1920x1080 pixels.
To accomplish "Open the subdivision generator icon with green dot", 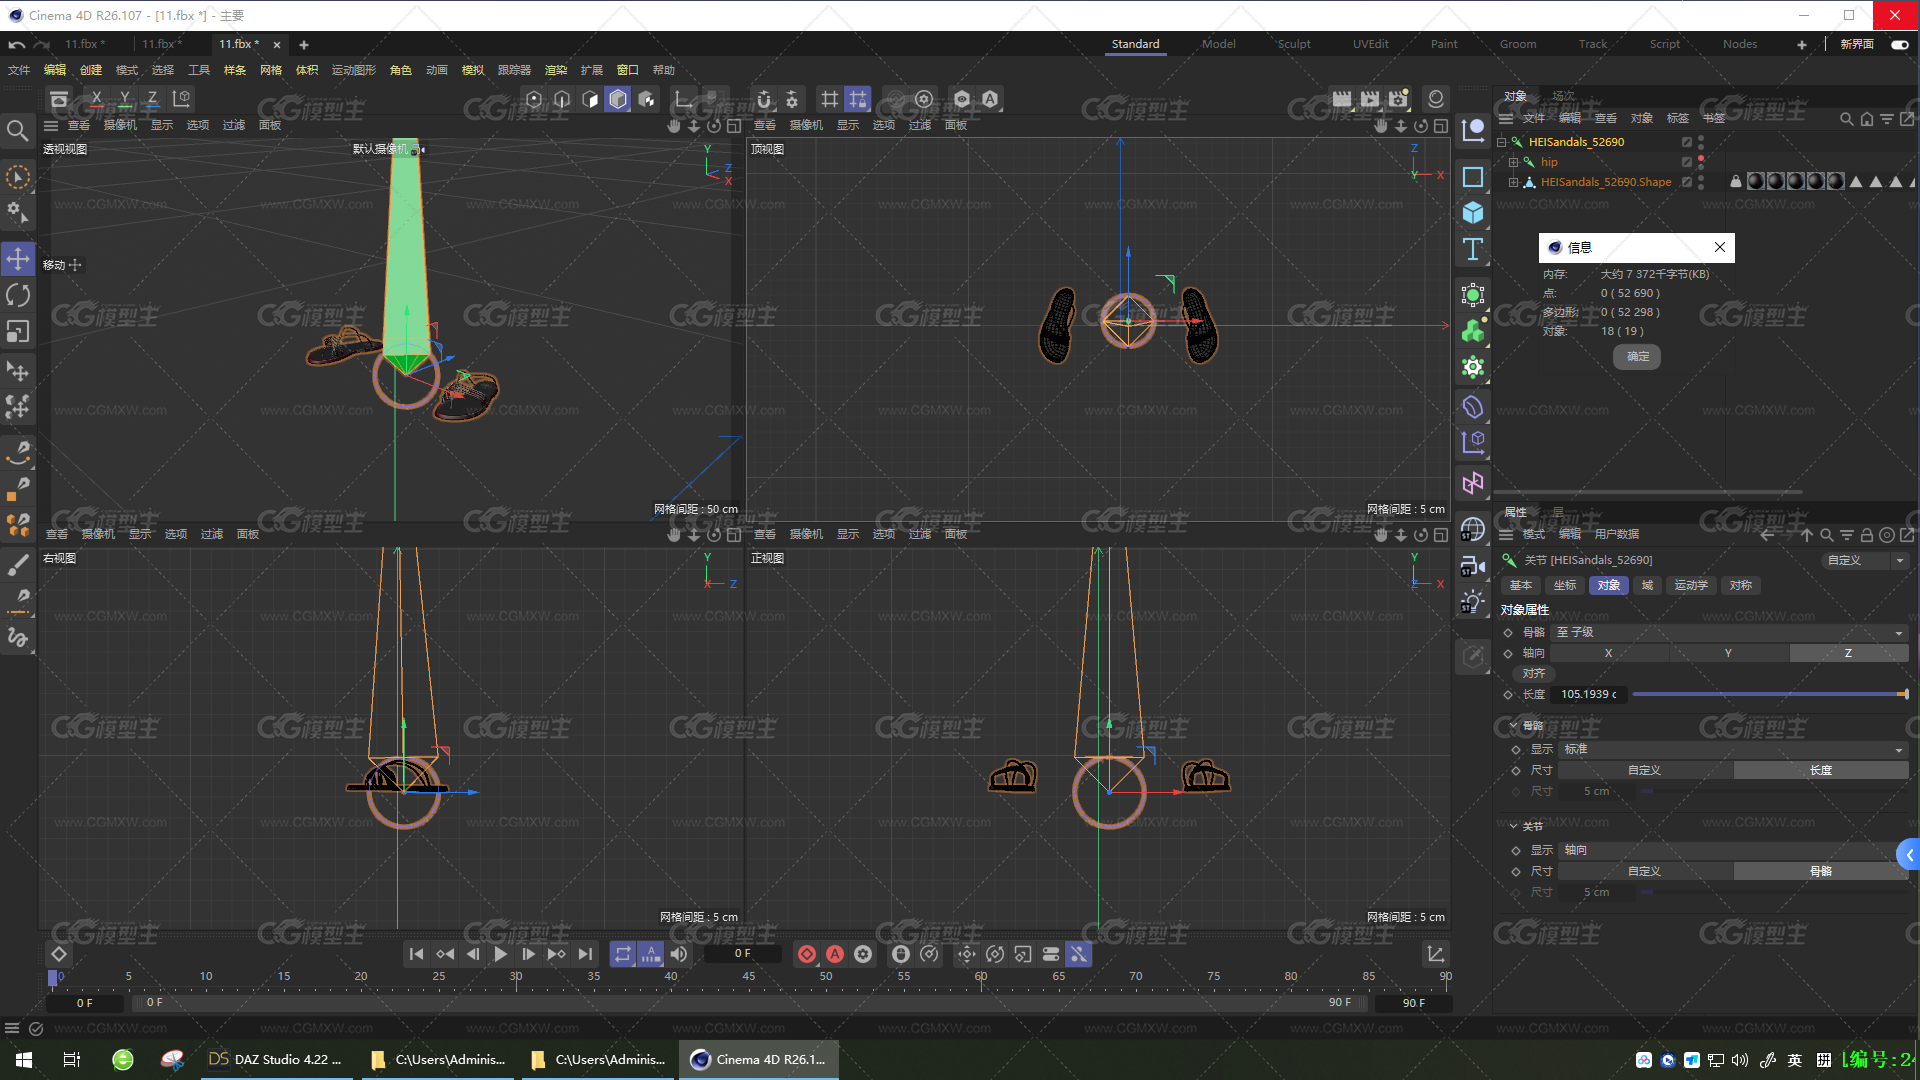I will click(x=1473, y=295).
